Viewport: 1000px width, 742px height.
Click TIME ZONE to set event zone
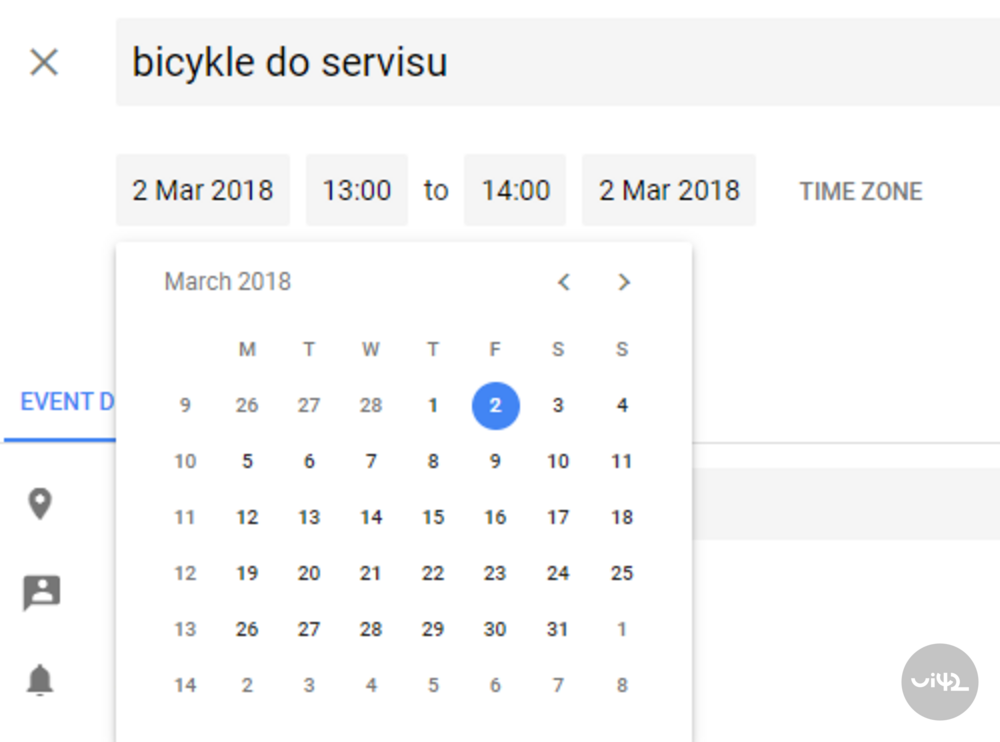pos(860,191)
